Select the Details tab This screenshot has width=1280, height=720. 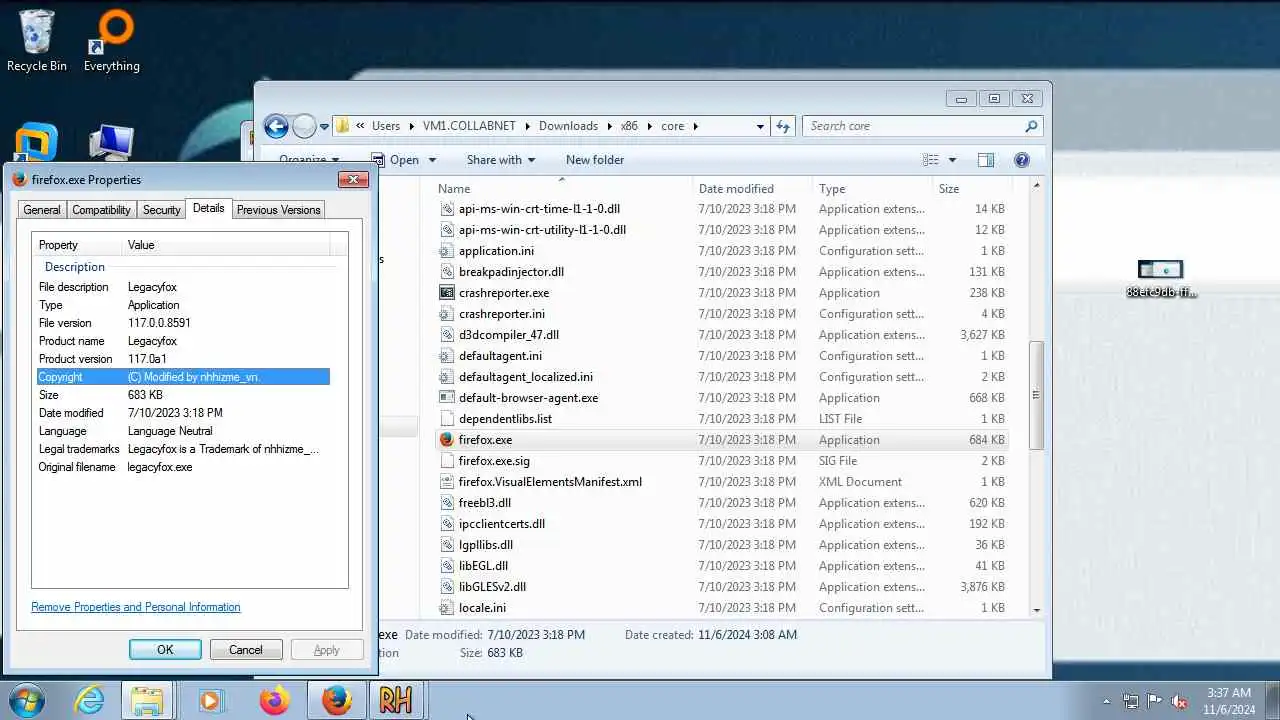tap(208, 208)
